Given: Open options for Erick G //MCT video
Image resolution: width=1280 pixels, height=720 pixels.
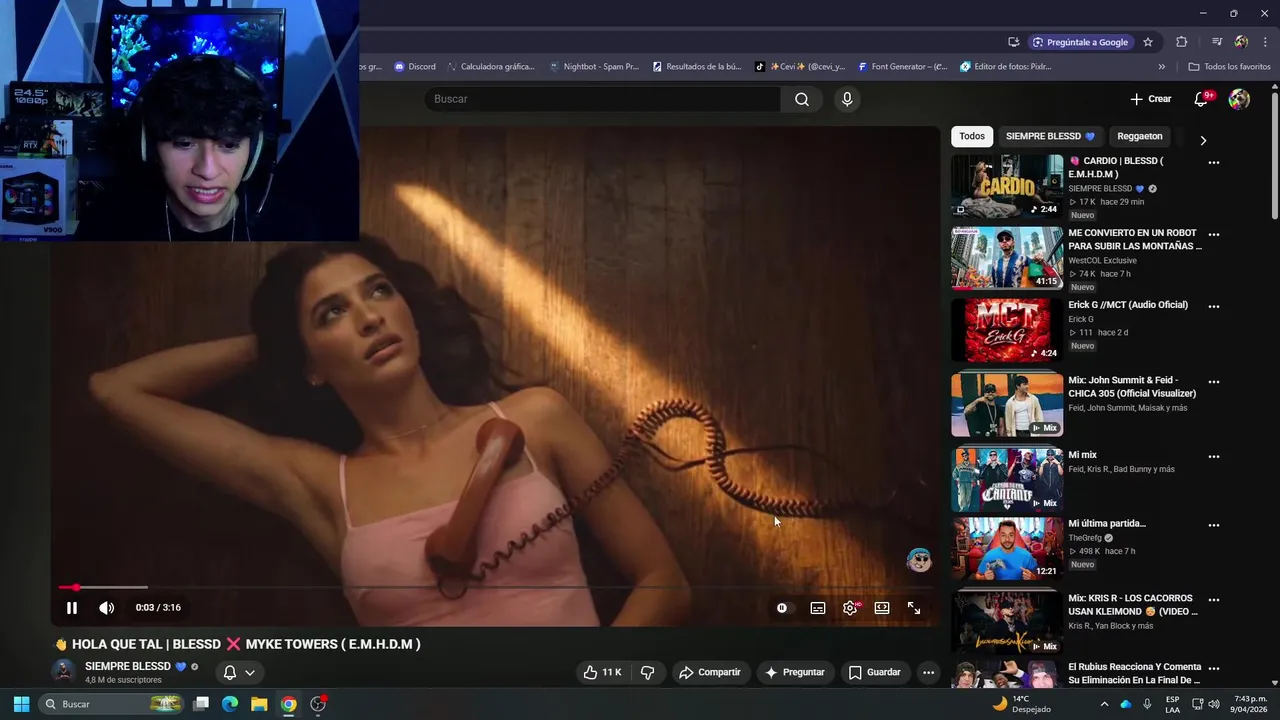Looking at the screenshot, I should pos(1214,306).
